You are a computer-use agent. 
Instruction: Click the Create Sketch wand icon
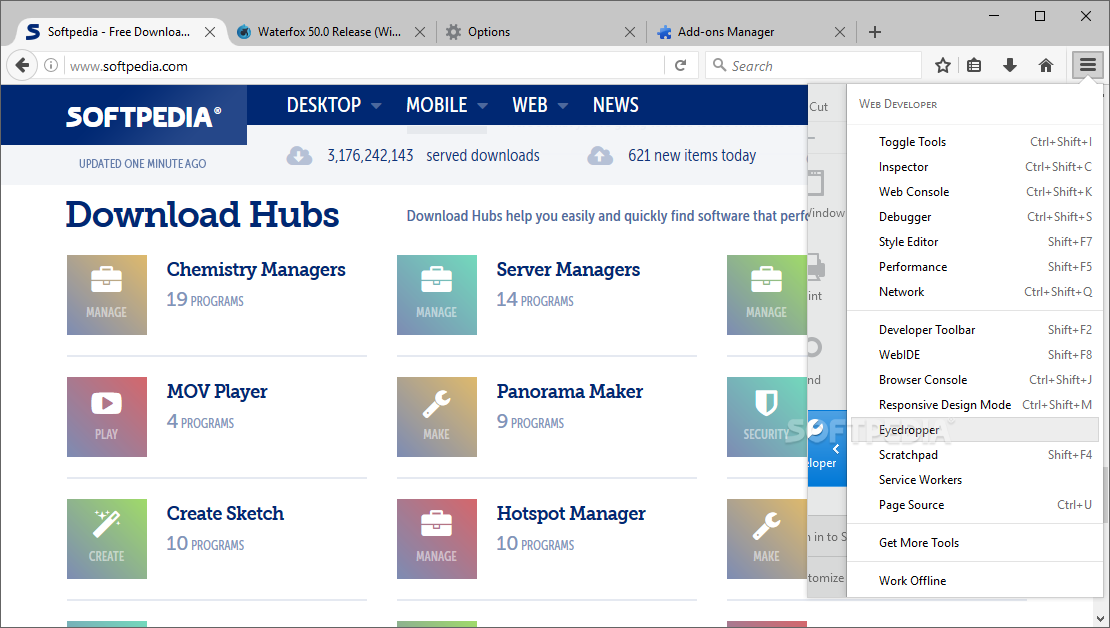pos(107,539)
